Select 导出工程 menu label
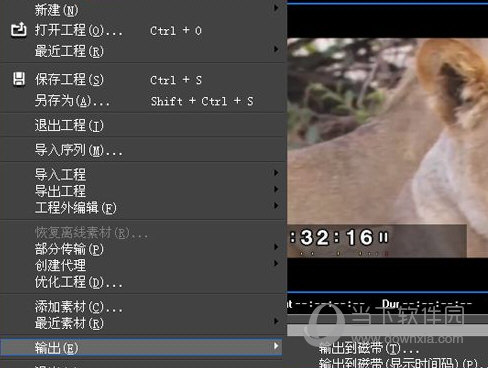This screenshot has height=368, width=488. tap(60, 191)
